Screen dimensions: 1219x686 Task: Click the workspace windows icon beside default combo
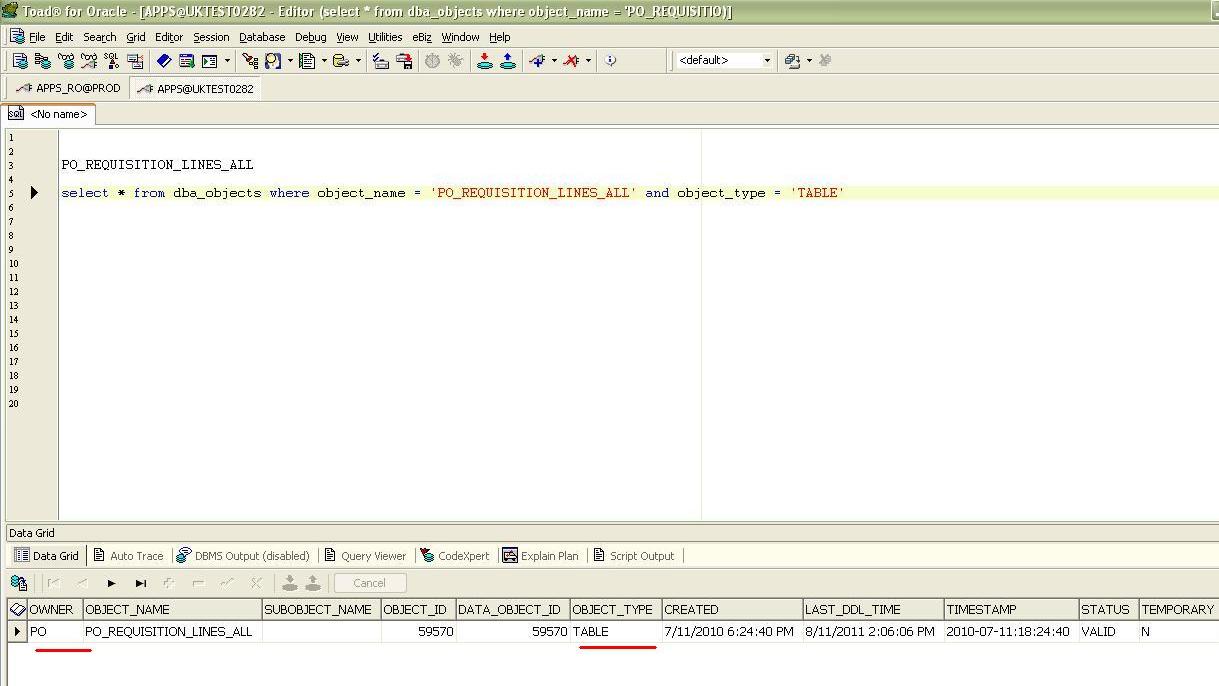click(793, 60)
